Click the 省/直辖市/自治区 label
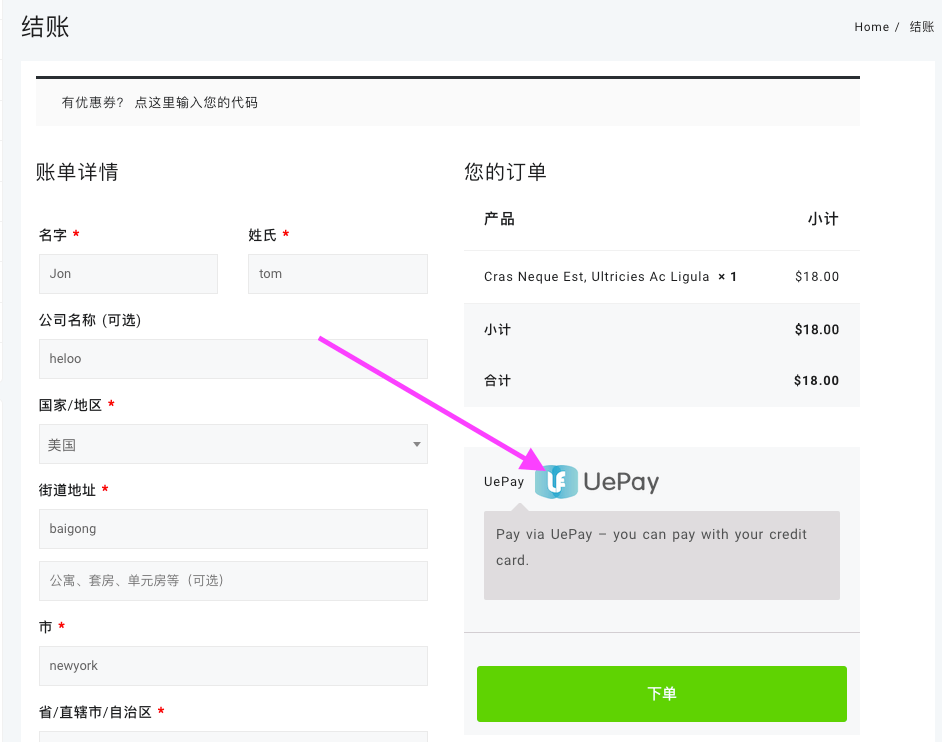 (x=95, y=713)
